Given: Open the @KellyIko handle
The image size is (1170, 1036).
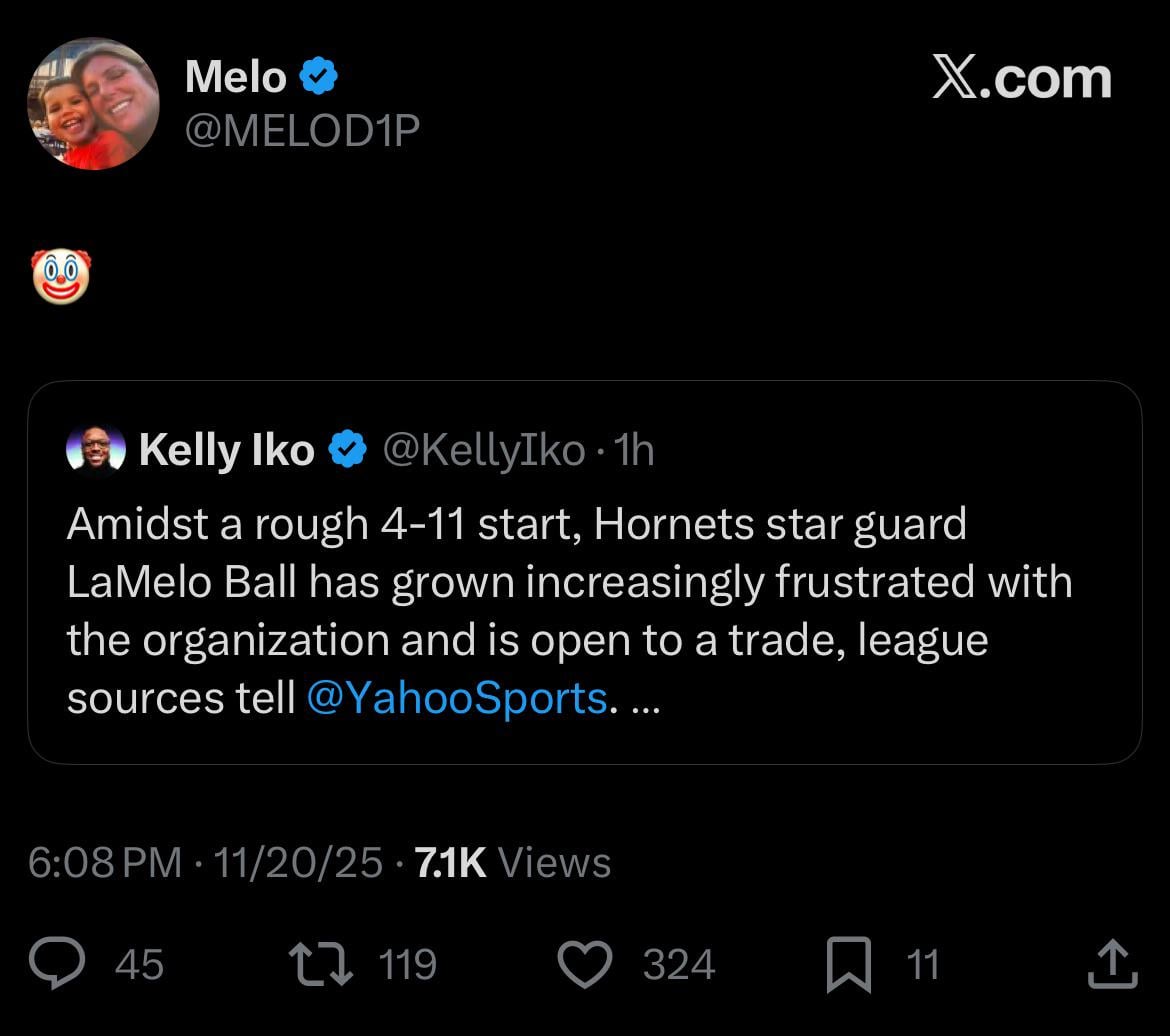Looking at the screenshot, I should tap(484, 450).
